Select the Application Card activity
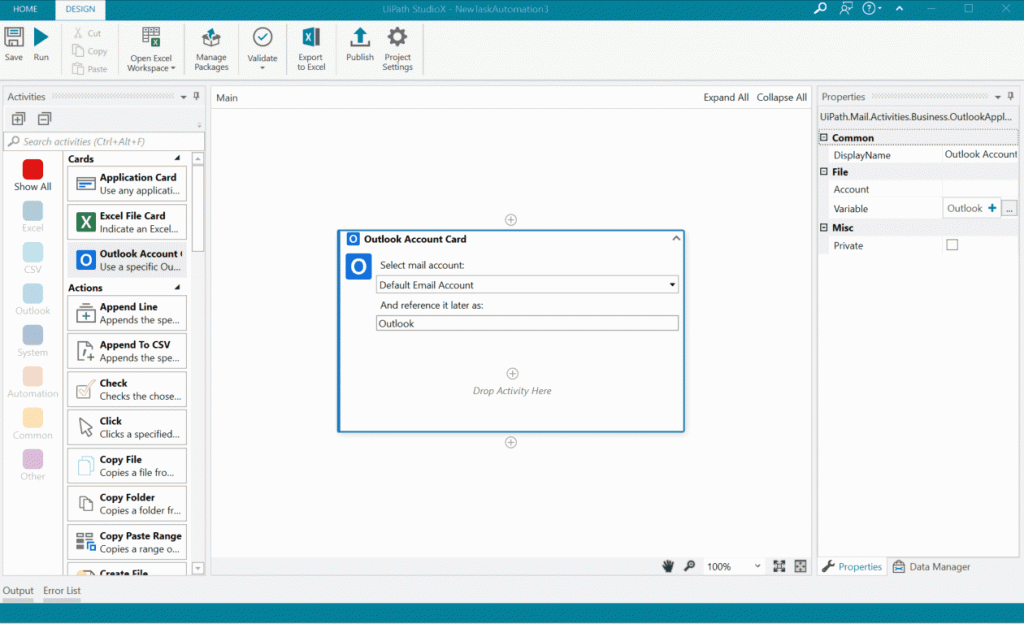This screenshot has height=624, width=1024. tap(127, 183)
